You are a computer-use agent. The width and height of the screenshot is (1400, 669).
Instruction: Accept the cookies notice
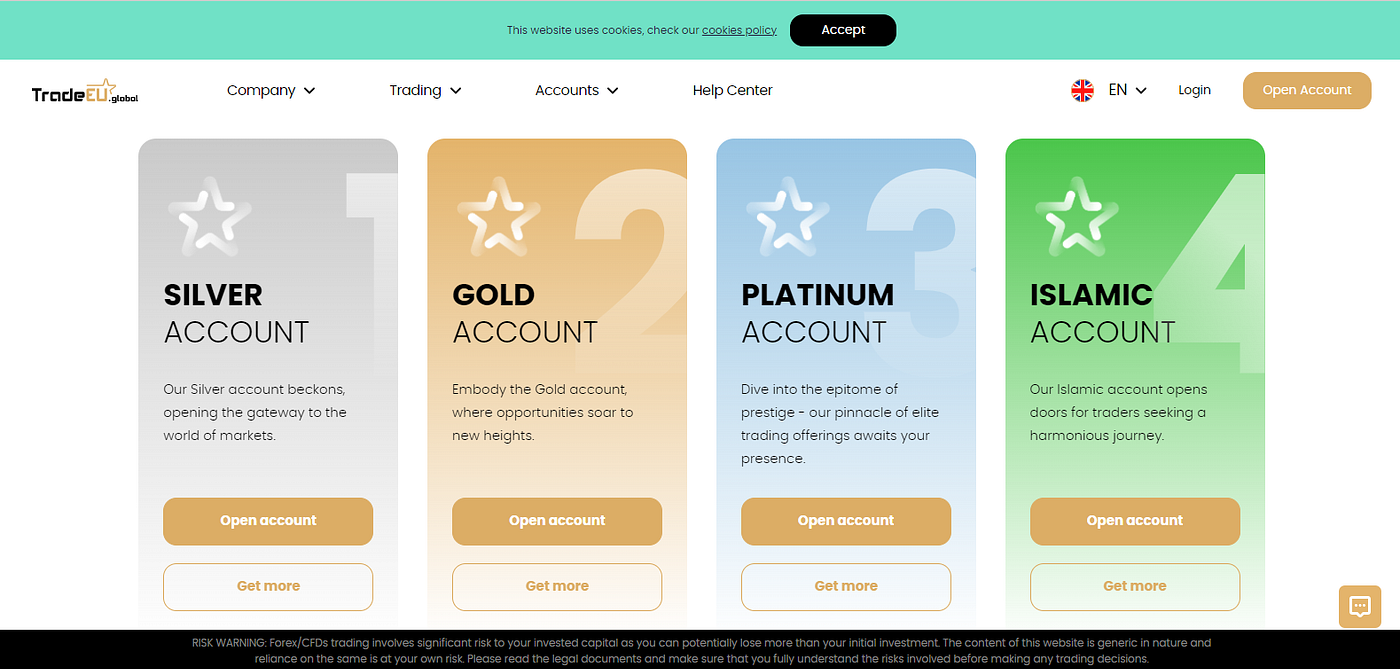pos(843,30)
